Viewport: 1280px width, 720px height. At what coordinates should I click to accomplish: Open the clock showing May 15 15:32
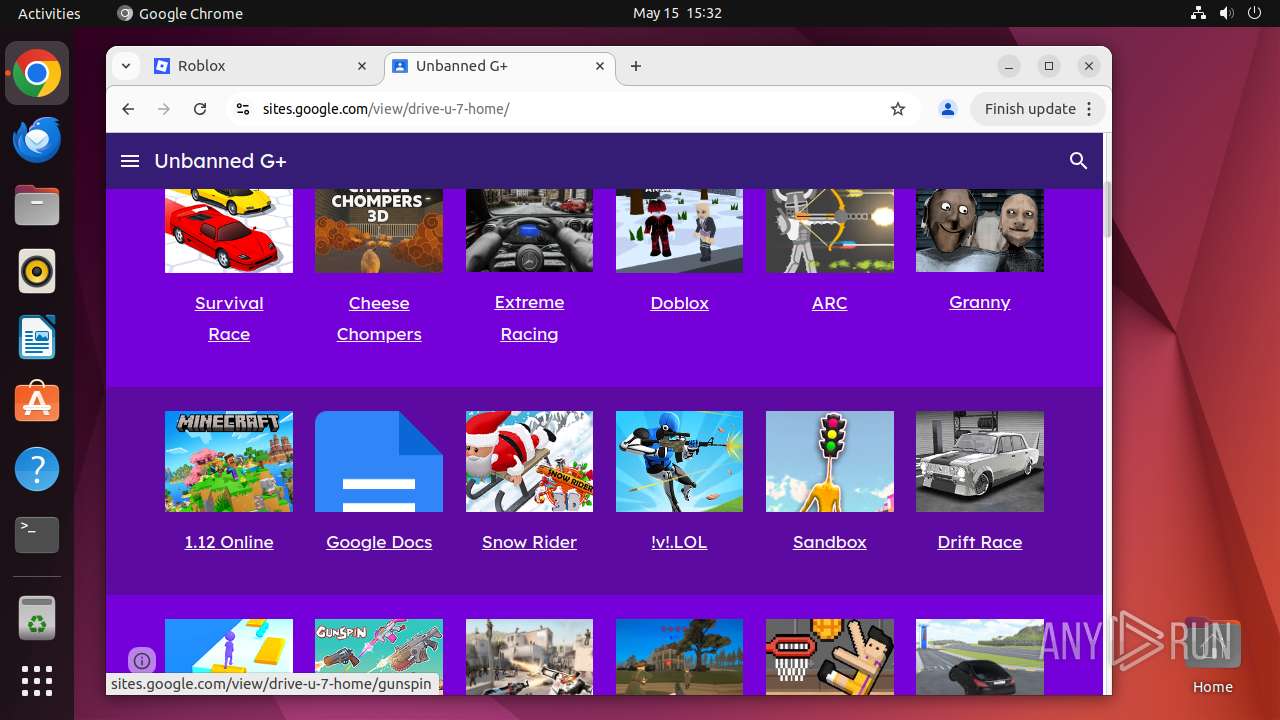click(677, 13)
